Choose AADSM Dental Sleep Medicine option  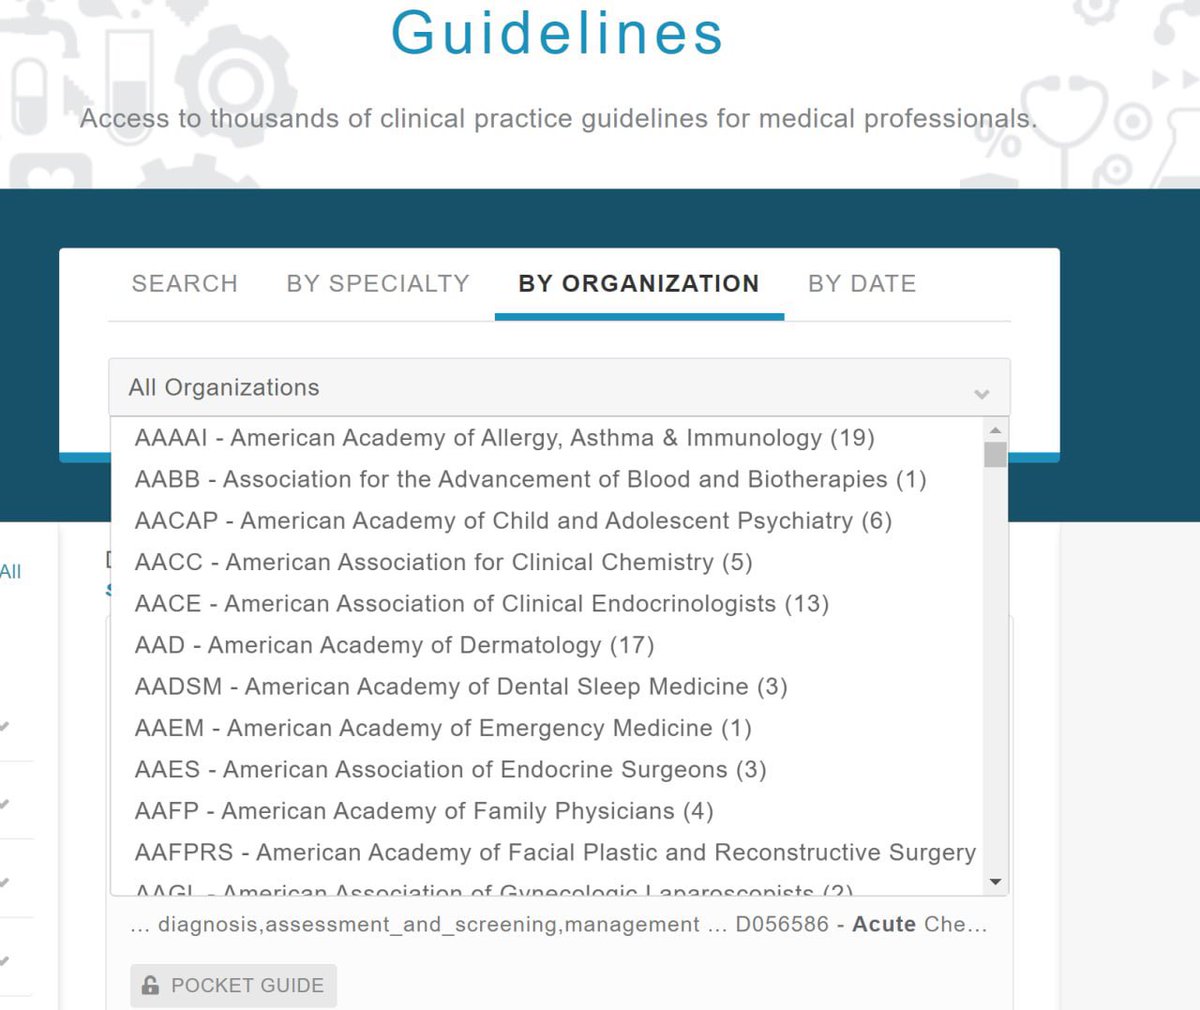tap(546, 687)
